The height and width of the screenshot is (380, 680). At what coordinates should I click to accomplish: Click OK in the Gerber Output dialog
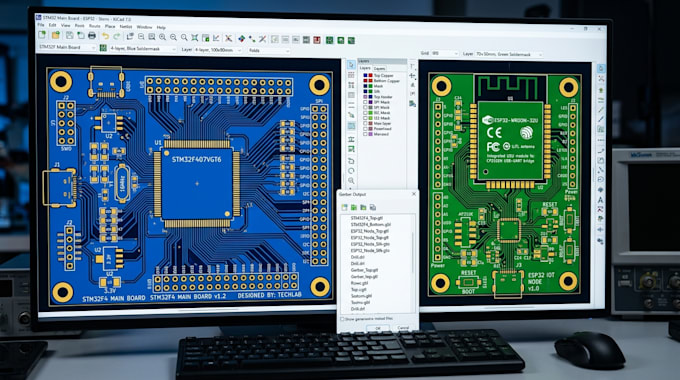(x=378, y=328)
